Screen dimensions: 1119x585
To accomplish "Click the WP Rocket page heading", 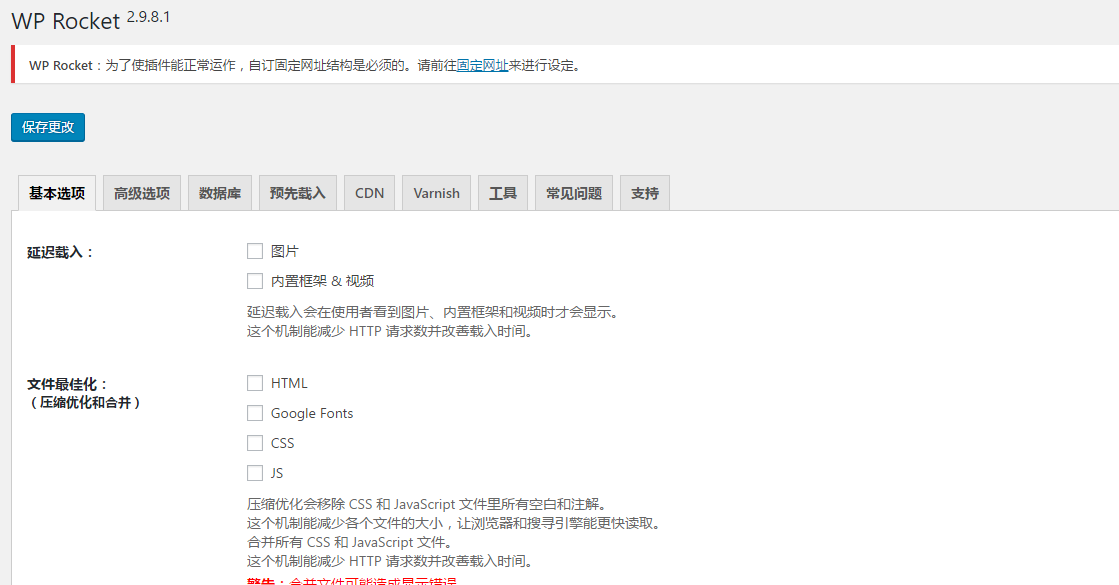I will 66,21.
